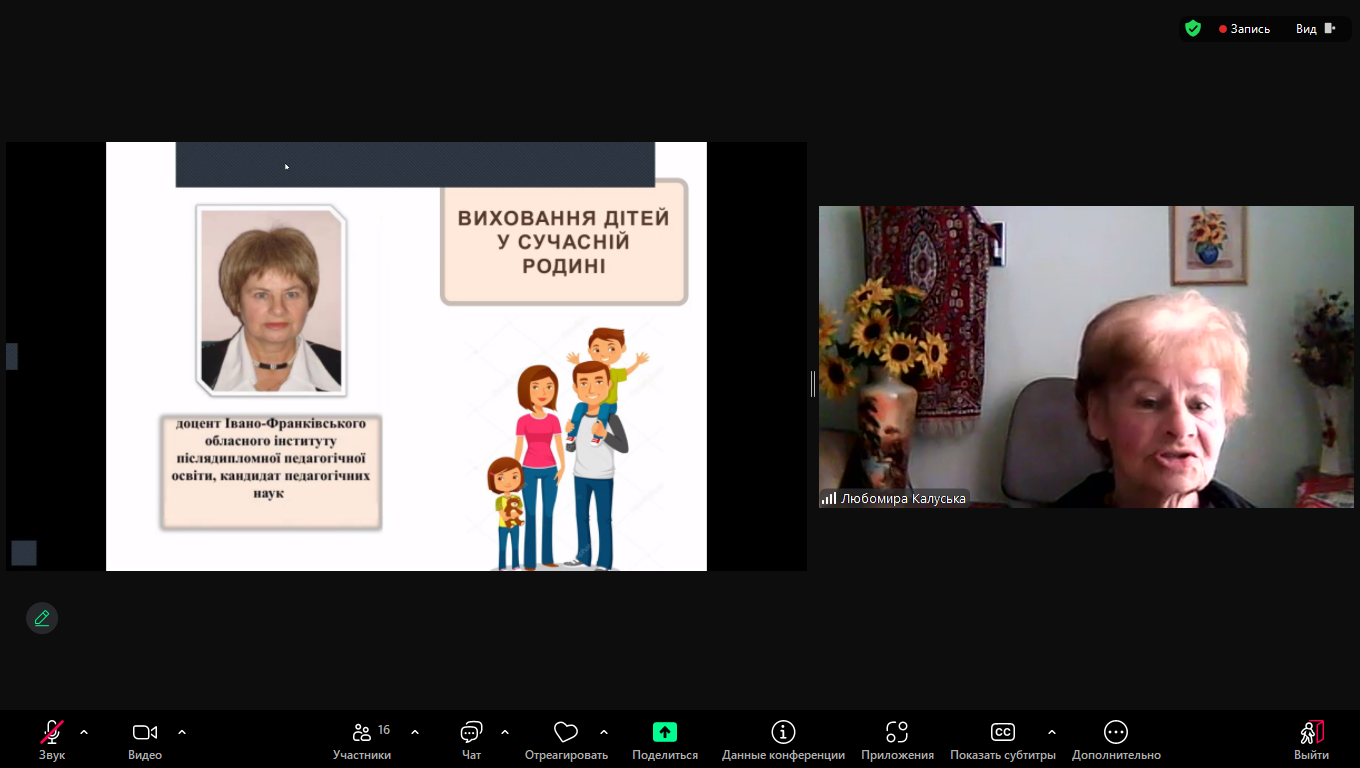This screenshot has width=1360, height=768.
Task: Leave the meeting using Выйти
Action: pyautogui.click(x=1311, y=732)
